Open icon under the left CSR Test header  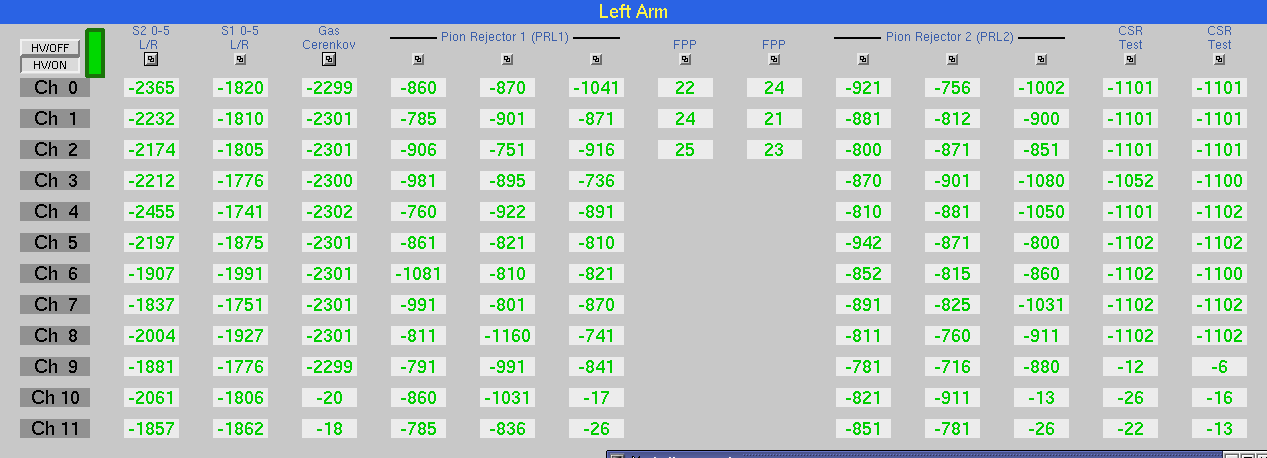1130,59
